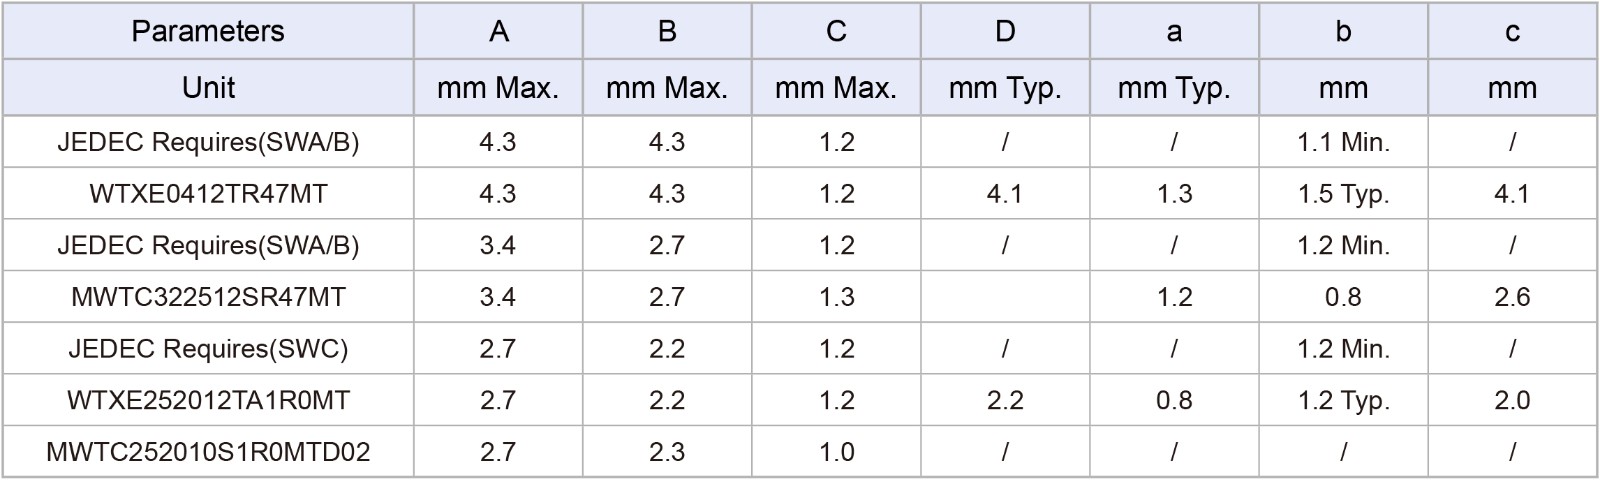Click column header B
The height and width of the screenshot is (480, 1600).
[x=667, y=32]
